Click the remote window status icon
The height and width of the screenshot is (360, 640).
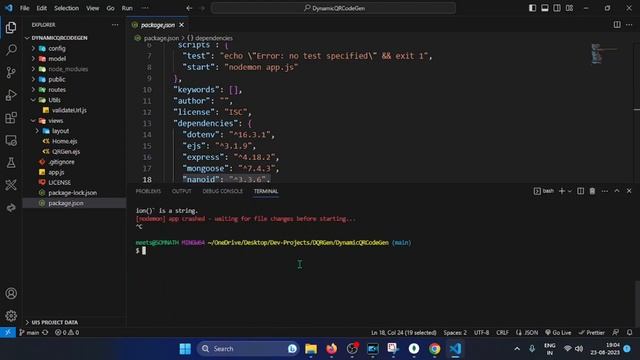point(8,333)
